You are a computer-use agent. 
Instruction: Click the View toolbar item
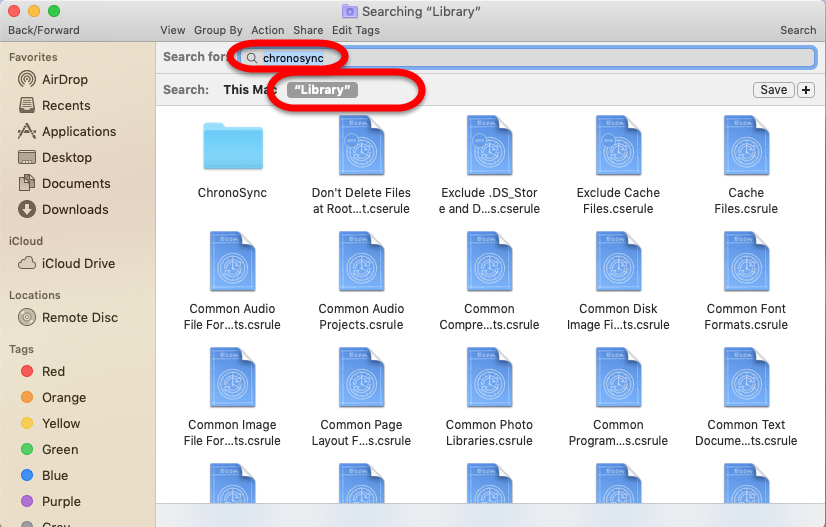(x=172, y=30)
